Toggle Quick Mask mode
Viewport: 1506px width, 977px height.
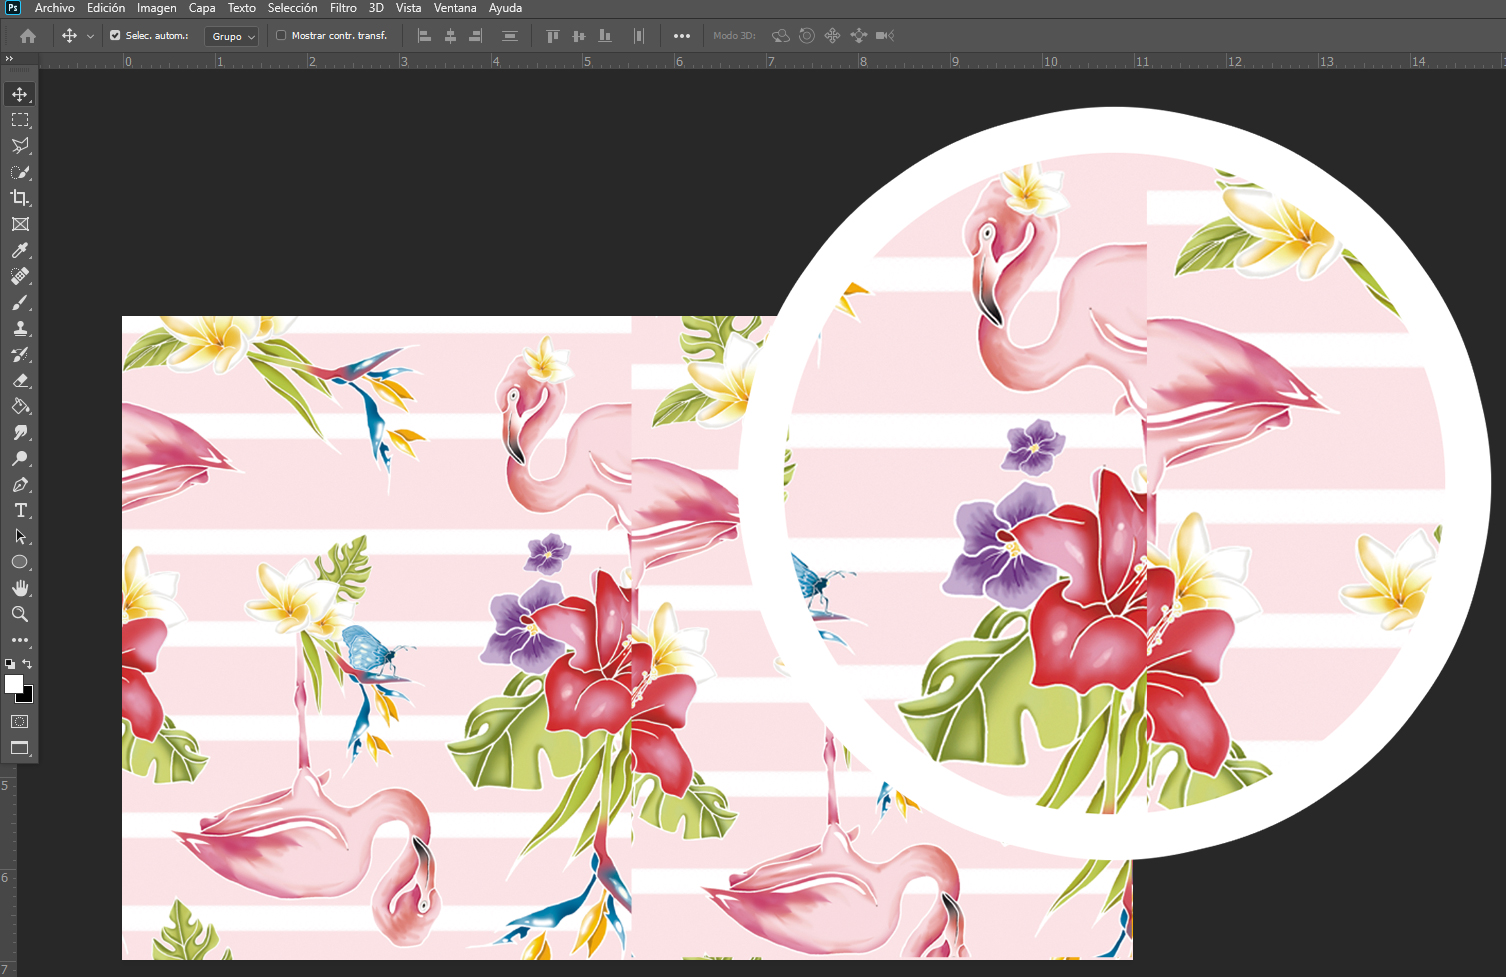[x=20, y=721]
